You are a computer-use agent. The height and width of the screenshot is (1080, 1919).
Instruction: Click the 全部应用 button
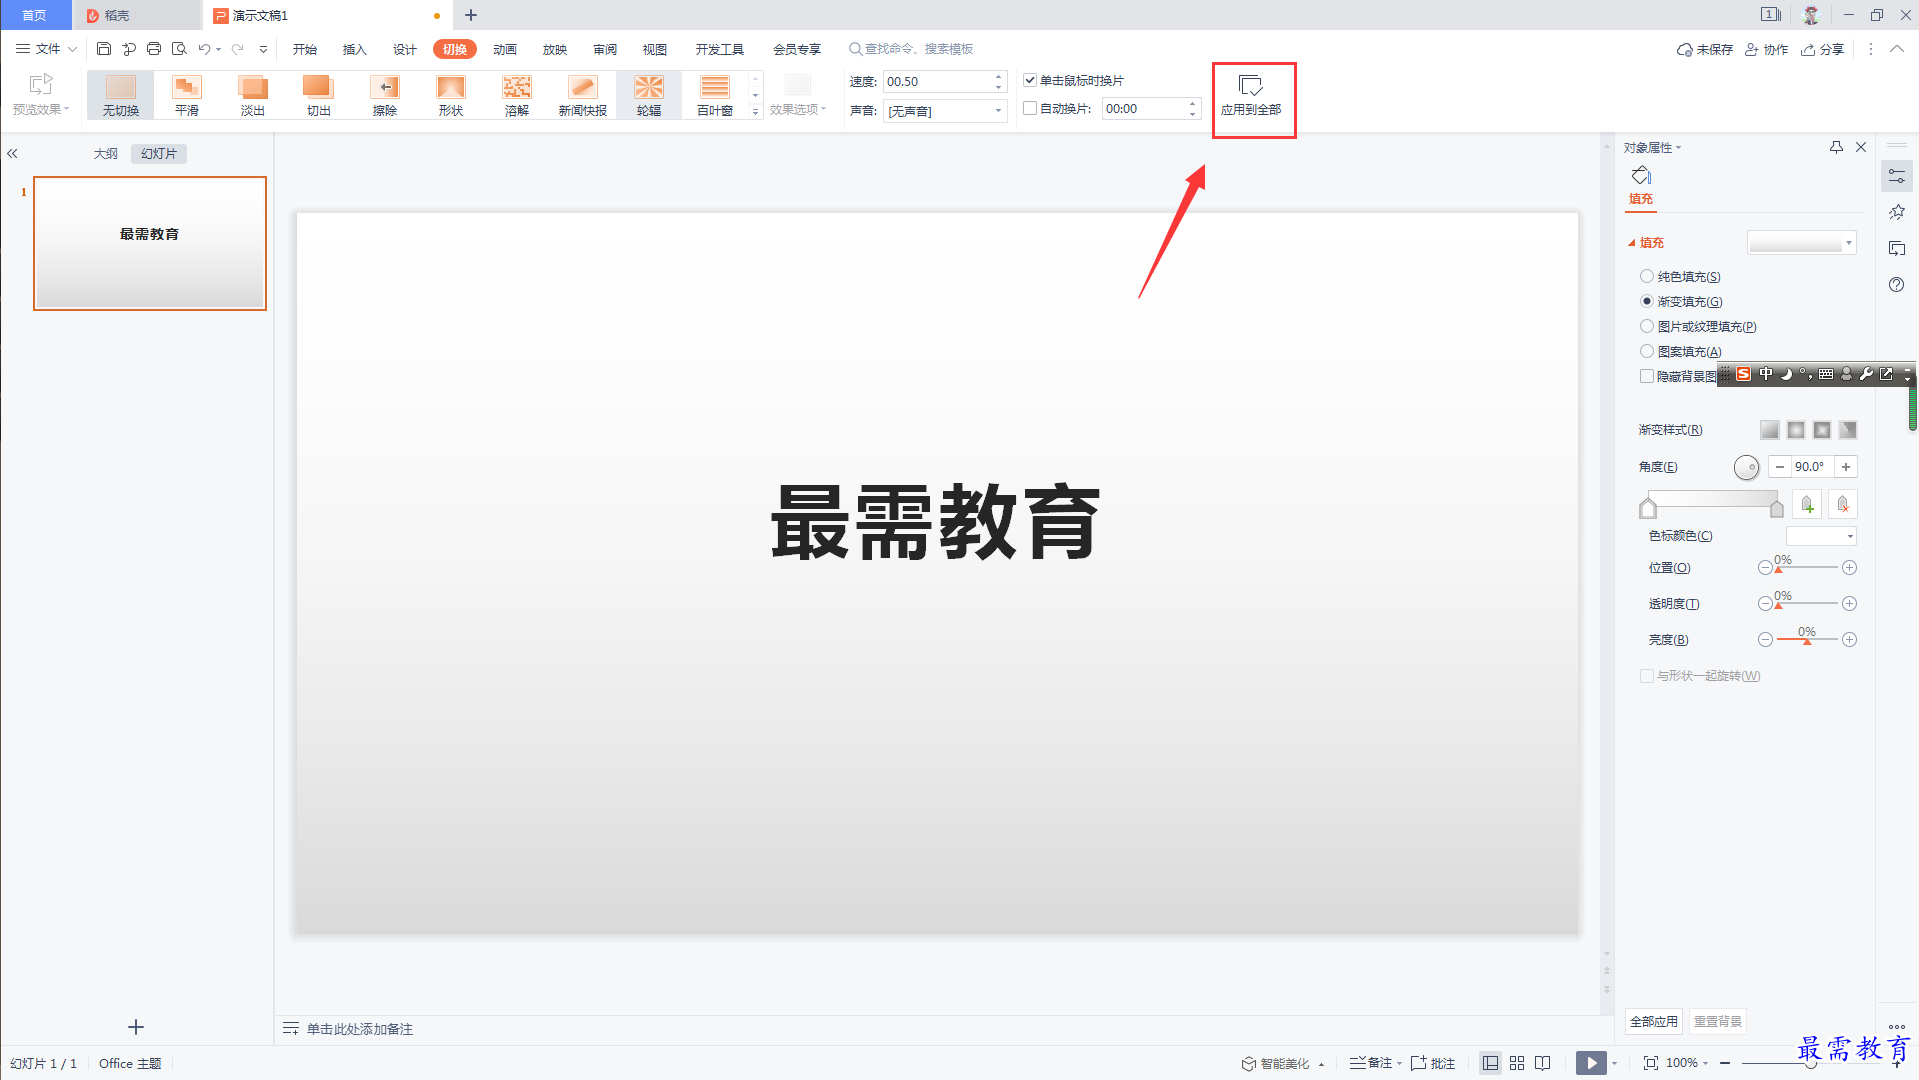click(1653, 1021)
